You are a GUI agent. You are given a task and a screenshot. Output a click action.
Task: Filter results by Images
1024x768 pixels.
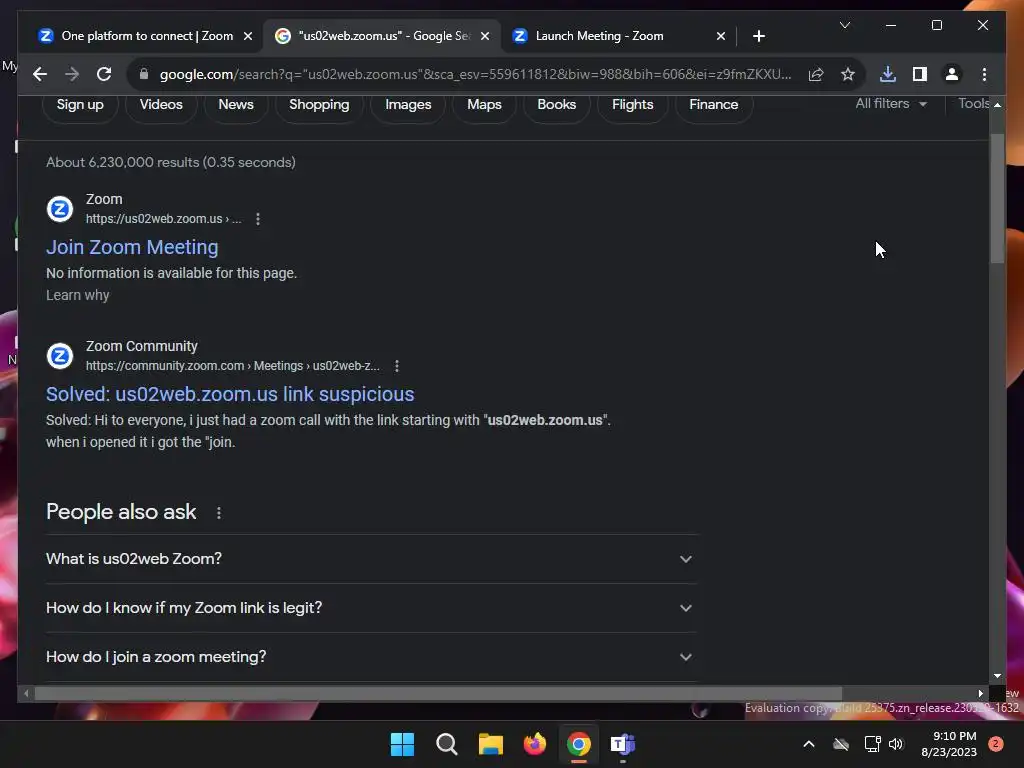click(408, 104)
